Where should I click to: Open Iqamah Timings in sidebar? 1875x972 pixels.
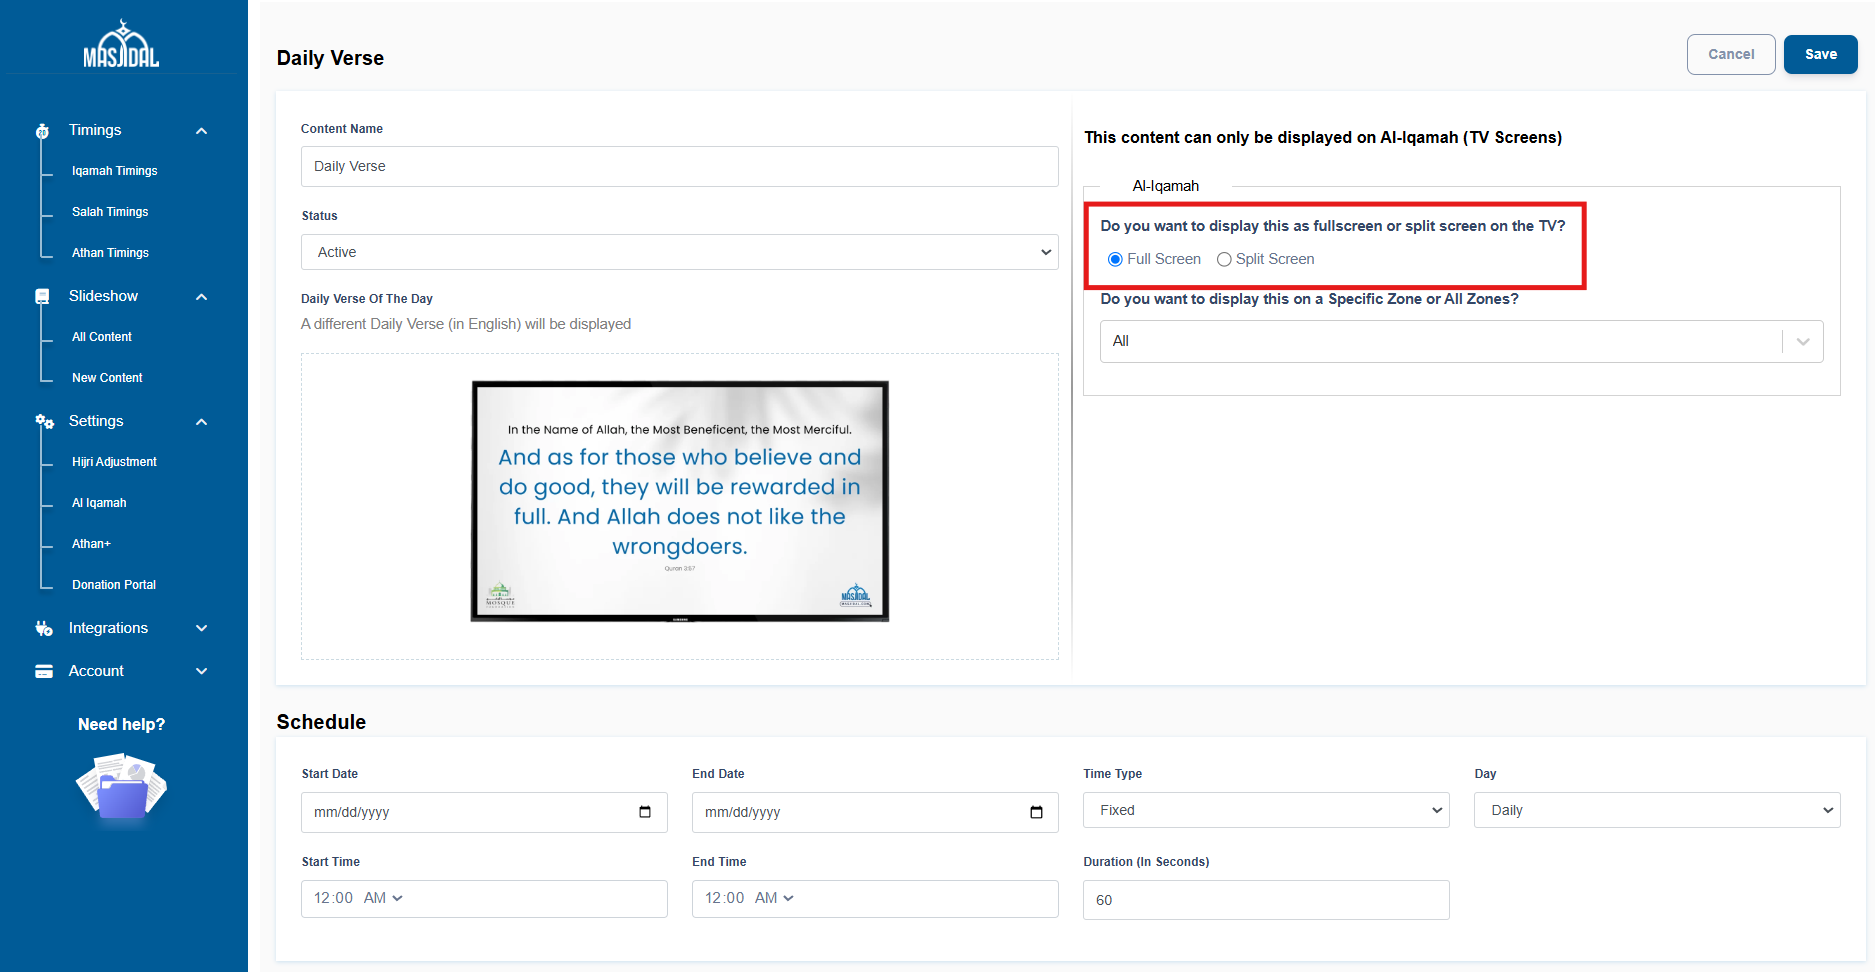[114, 171]
